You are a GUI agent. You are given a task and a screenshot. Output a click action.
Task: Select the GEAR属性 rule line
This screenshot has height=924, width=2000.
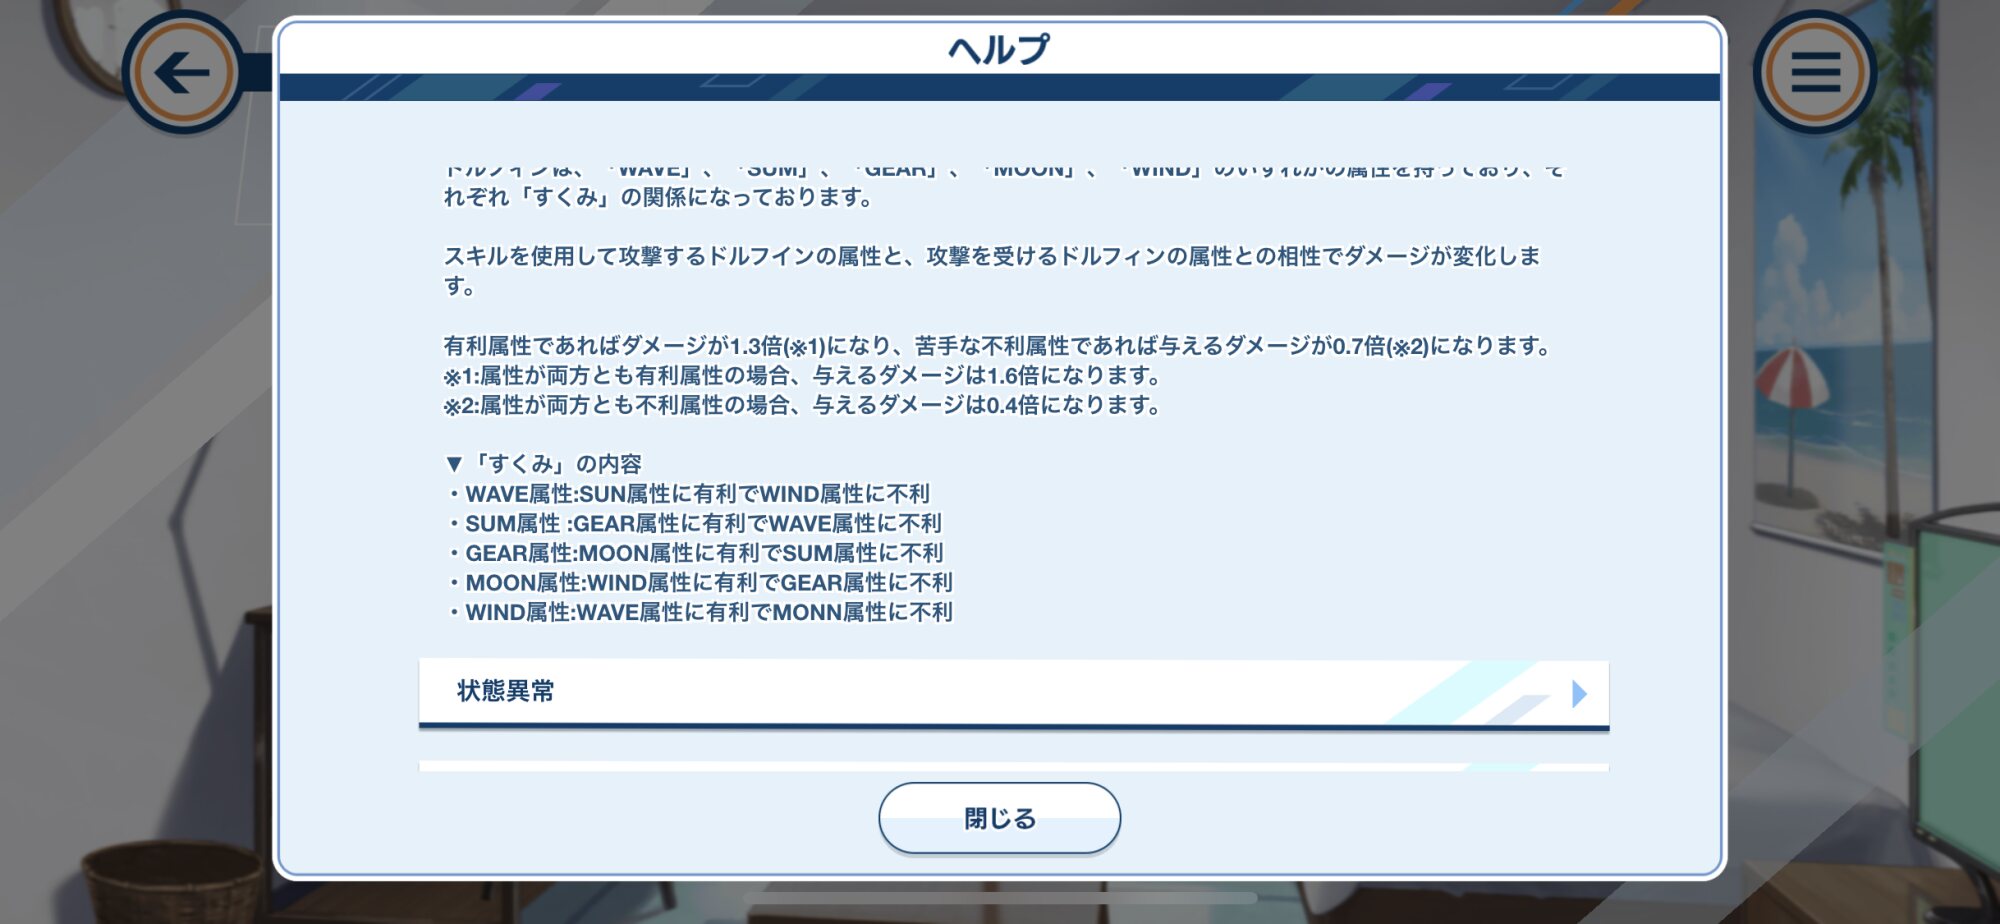[695, 553]
